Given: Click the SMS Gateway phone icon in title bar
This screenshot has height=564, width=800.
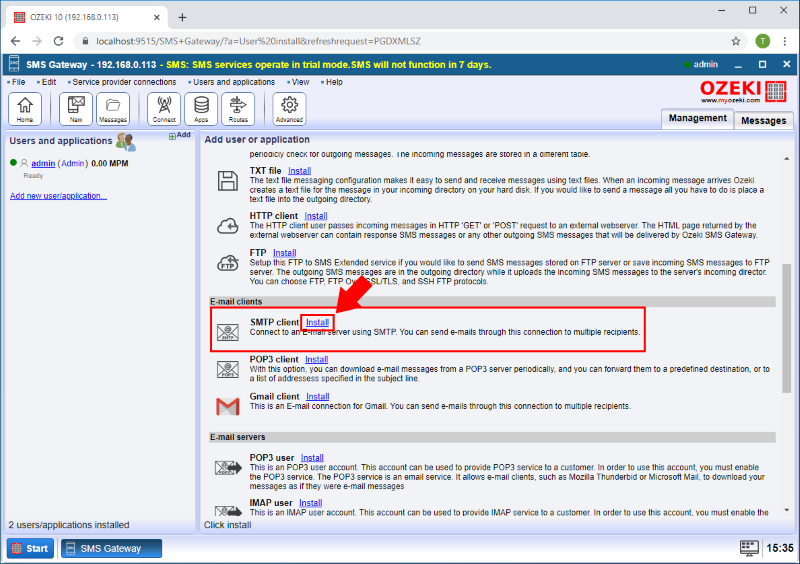Looking at the screenshot, I should (x=14, y=64).
